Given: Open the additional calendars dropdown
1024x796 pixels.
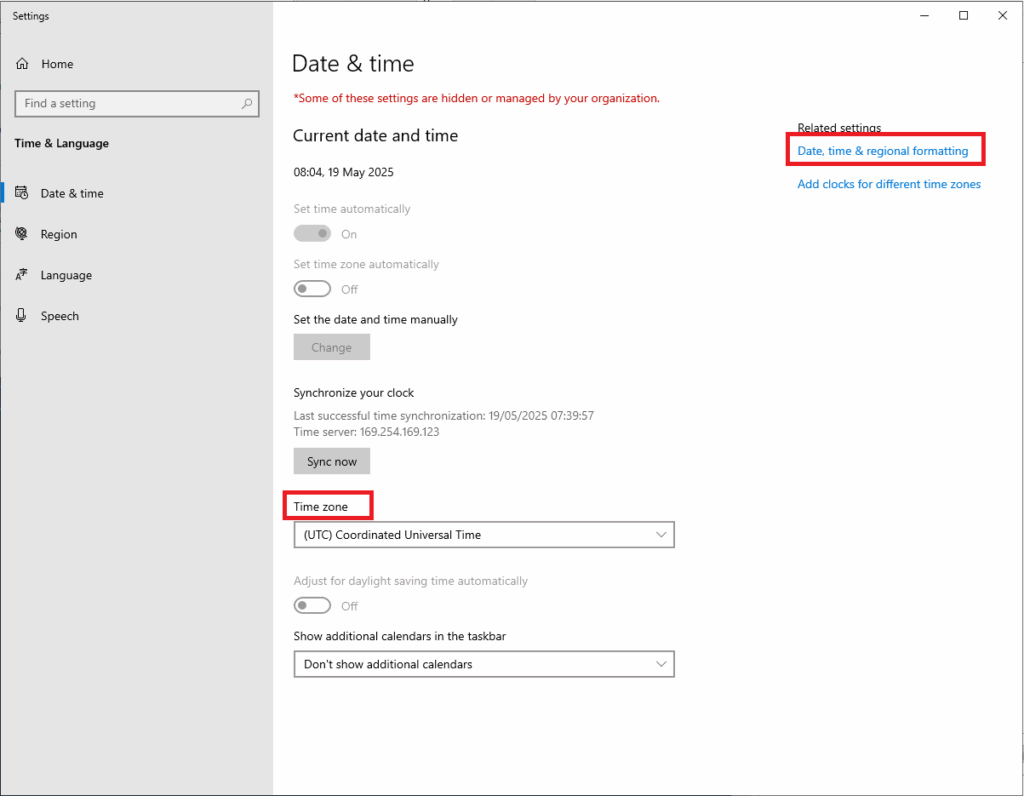Looking at the screenshot, I should [x=484, y=664].
